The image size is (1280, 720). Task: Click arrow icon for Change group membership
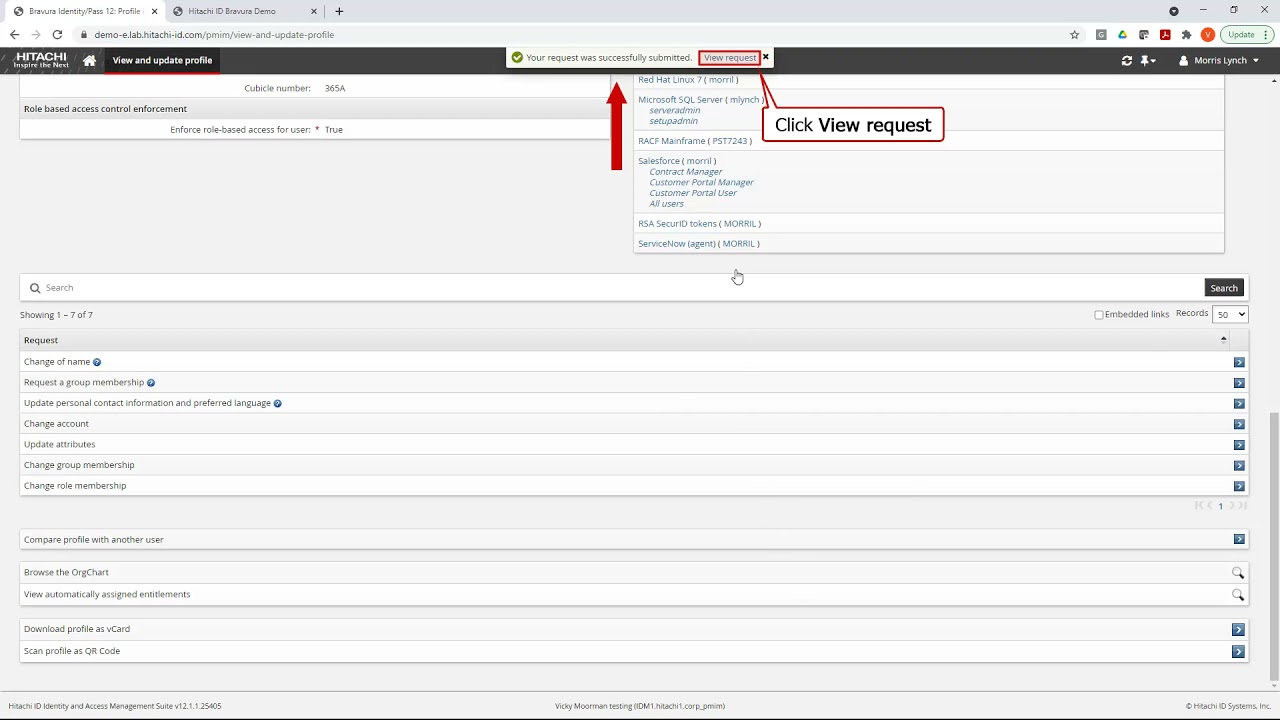click(1239, 465)
